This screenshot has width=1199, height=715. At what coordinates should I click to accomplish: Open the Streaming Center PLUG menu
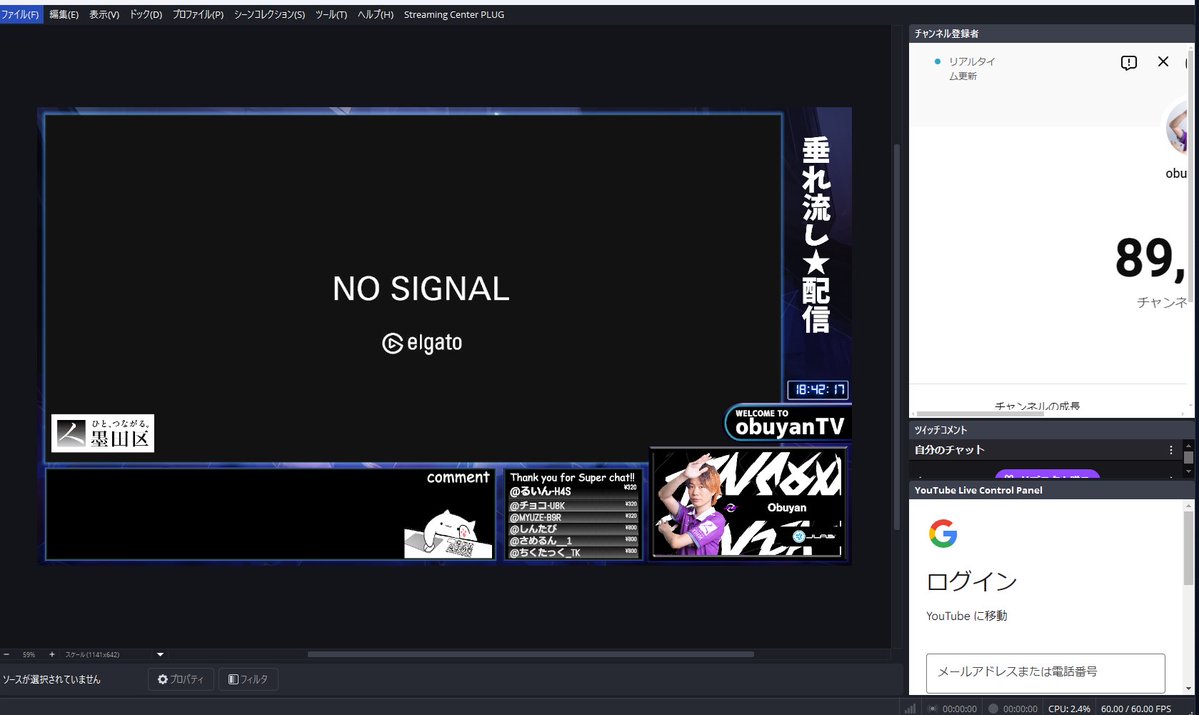tap(453, 14)
